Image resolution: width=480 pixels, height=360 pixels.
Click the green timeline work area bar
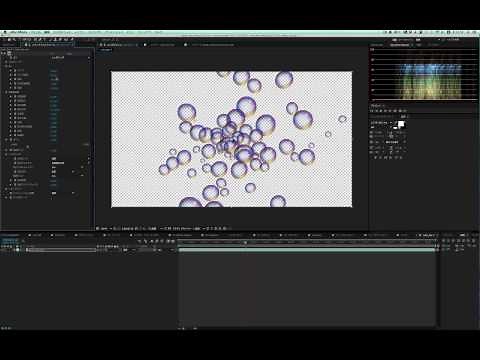307,250
